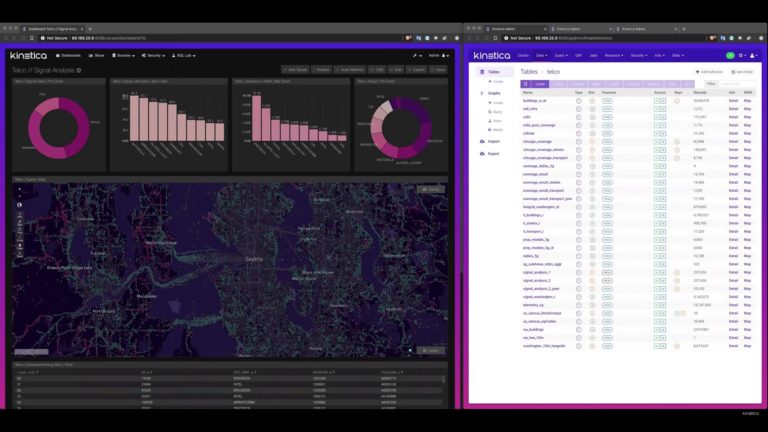Click the refresh icon above the tables list
The image size is (768, 432).
point(527,85)
